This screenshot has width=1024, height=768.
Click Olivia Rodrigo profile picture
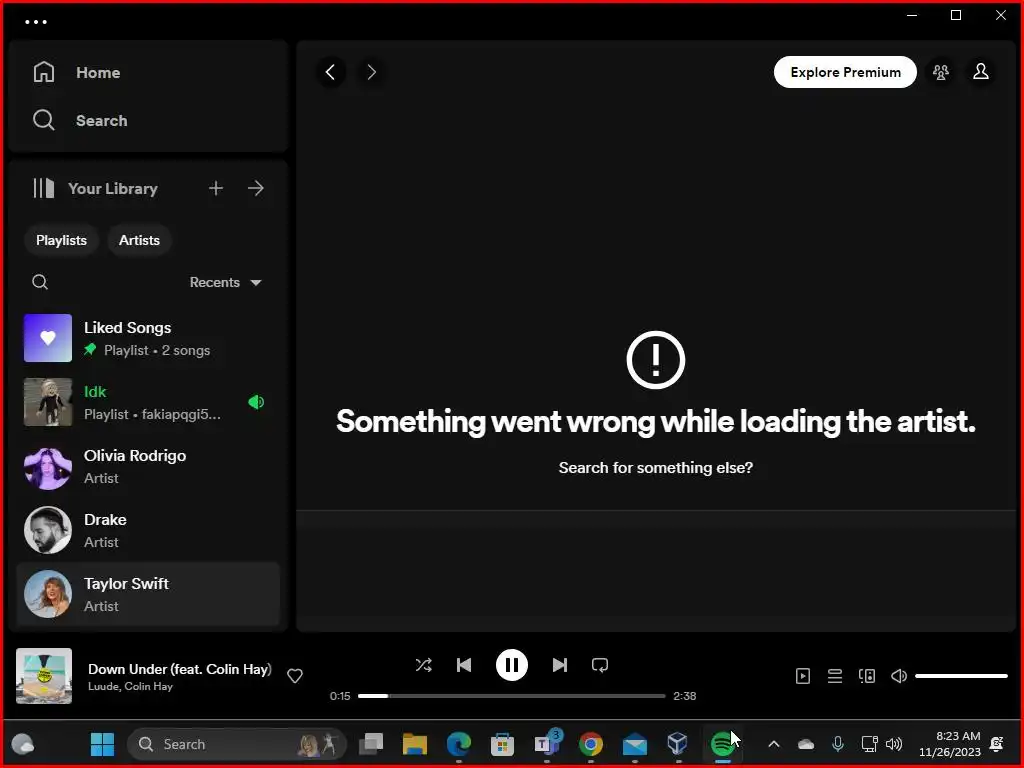(x=48, y=466)
